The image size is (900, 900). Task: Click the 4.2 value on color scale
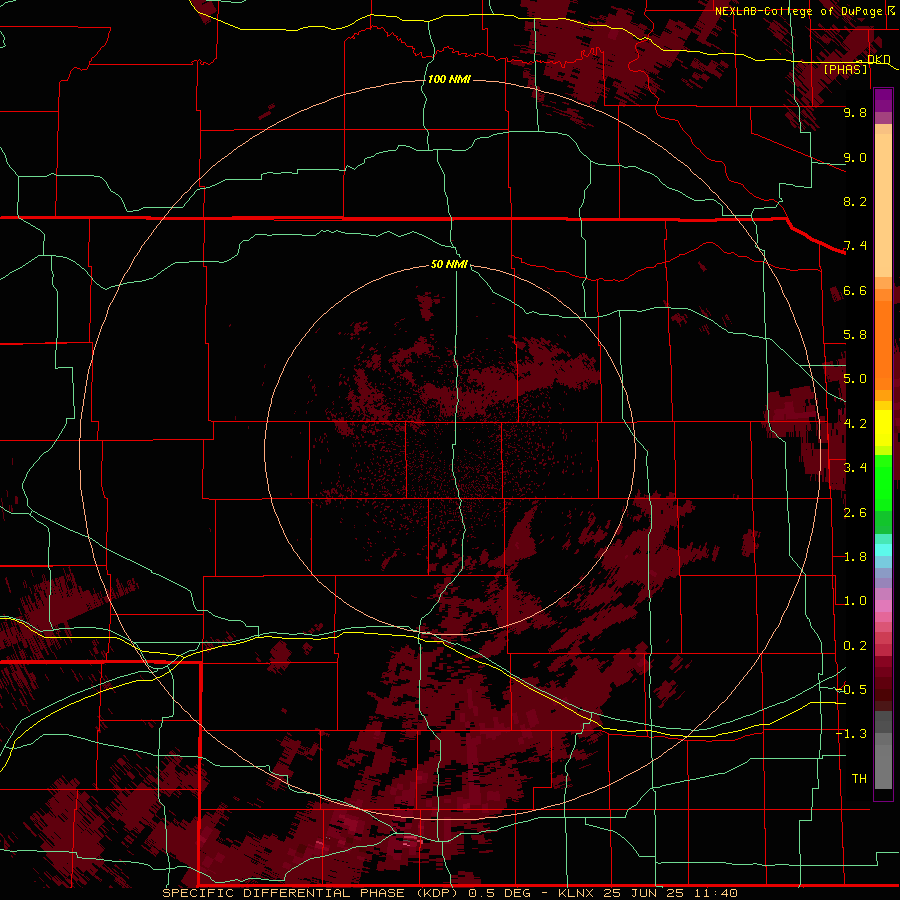click(855, 424)
